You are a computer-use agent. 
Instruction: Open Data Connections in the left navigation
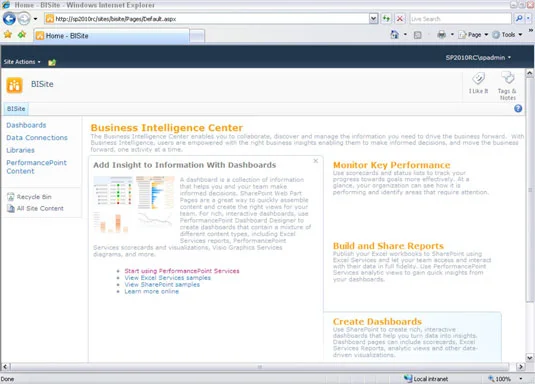(37, 138)
